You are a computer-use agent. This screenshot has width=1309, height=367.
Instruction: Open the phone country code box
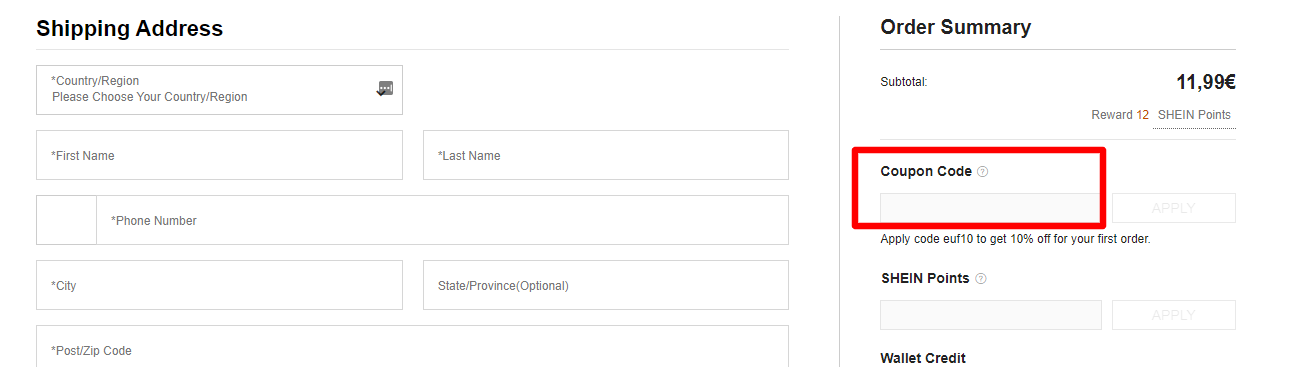[66, 220]
